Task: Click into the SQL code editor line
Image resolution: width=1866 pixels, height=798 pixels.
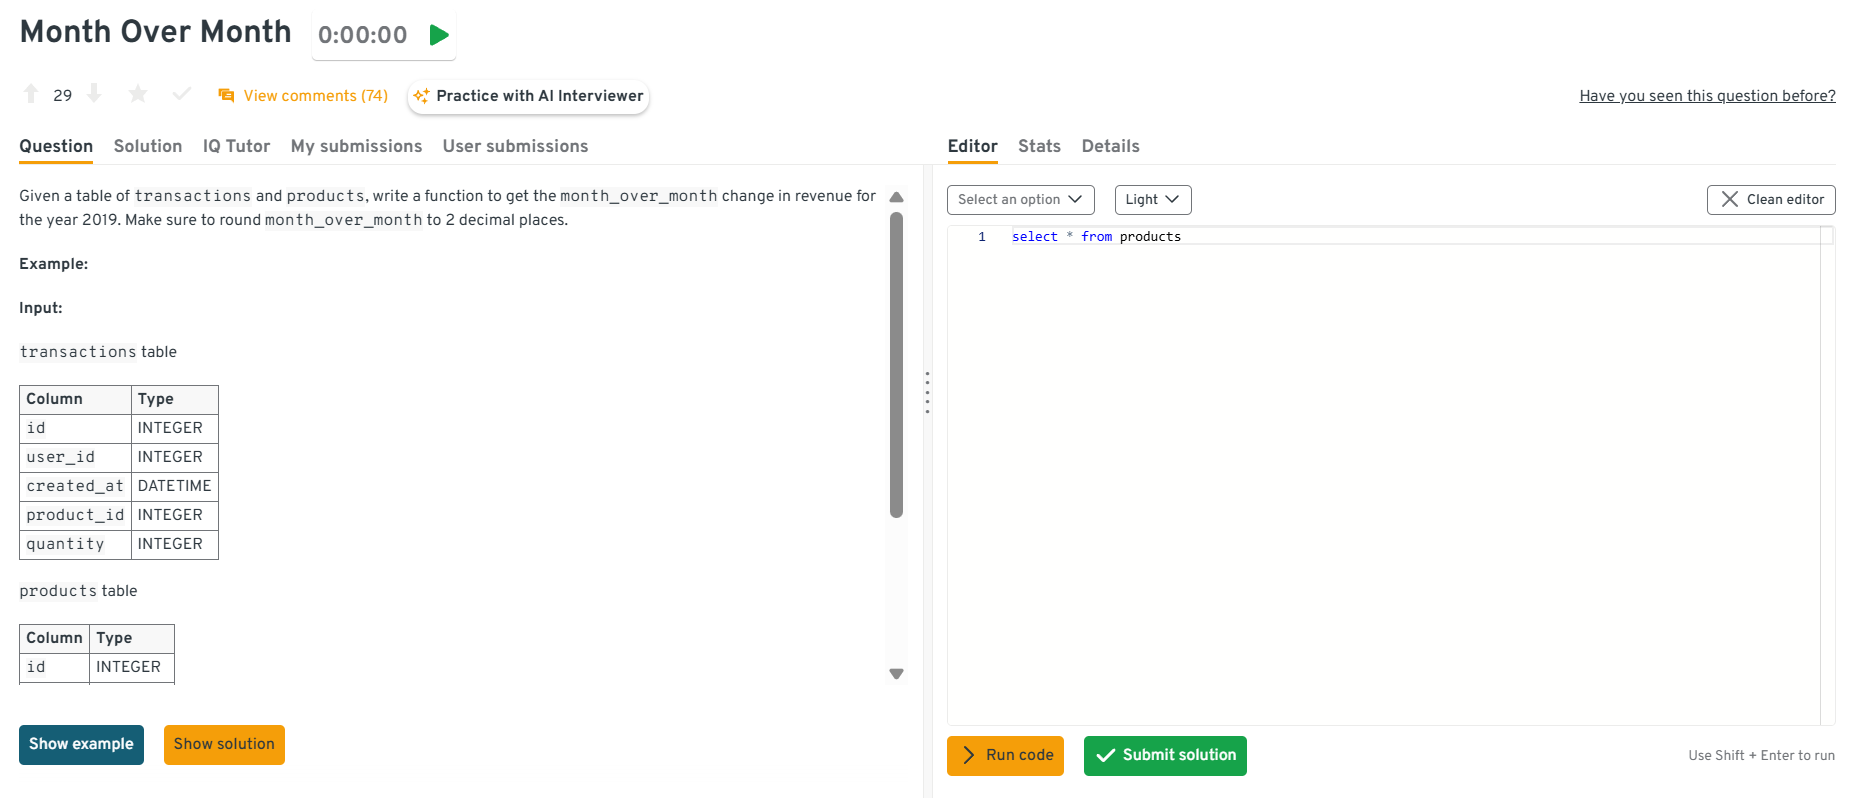Action: click(1400, 237)
